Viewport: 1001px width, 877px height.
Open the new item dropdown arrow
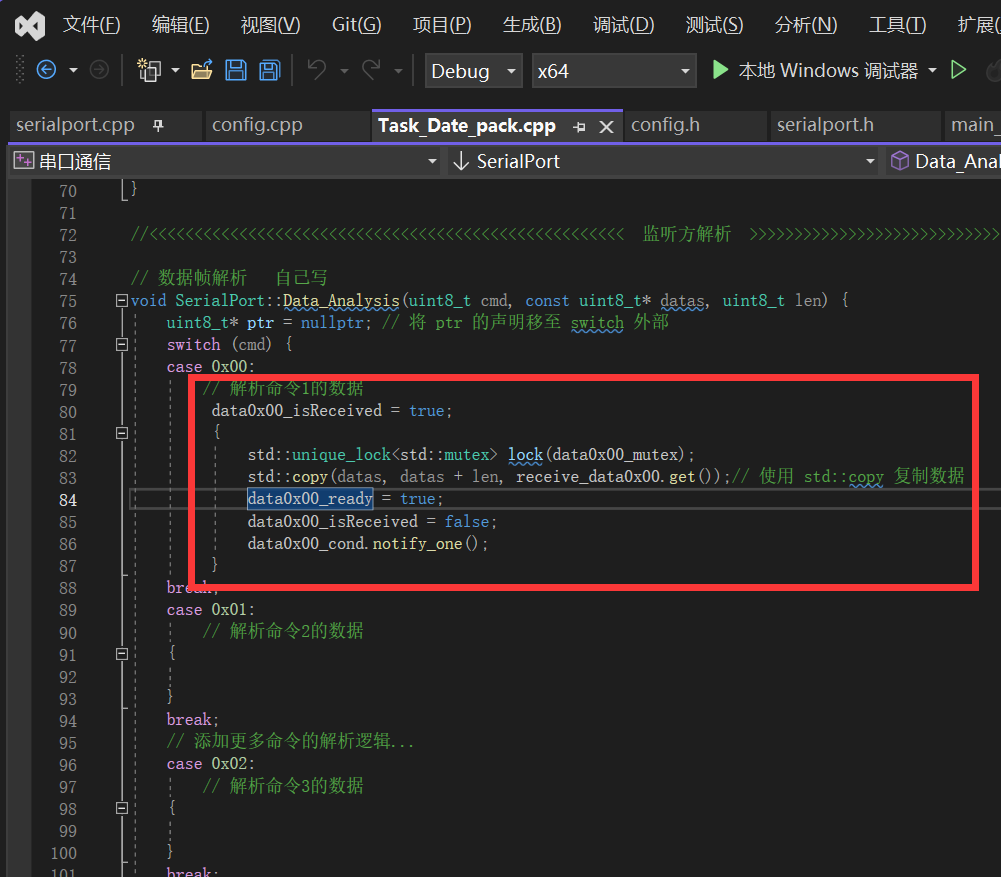[x=175, y=70]
